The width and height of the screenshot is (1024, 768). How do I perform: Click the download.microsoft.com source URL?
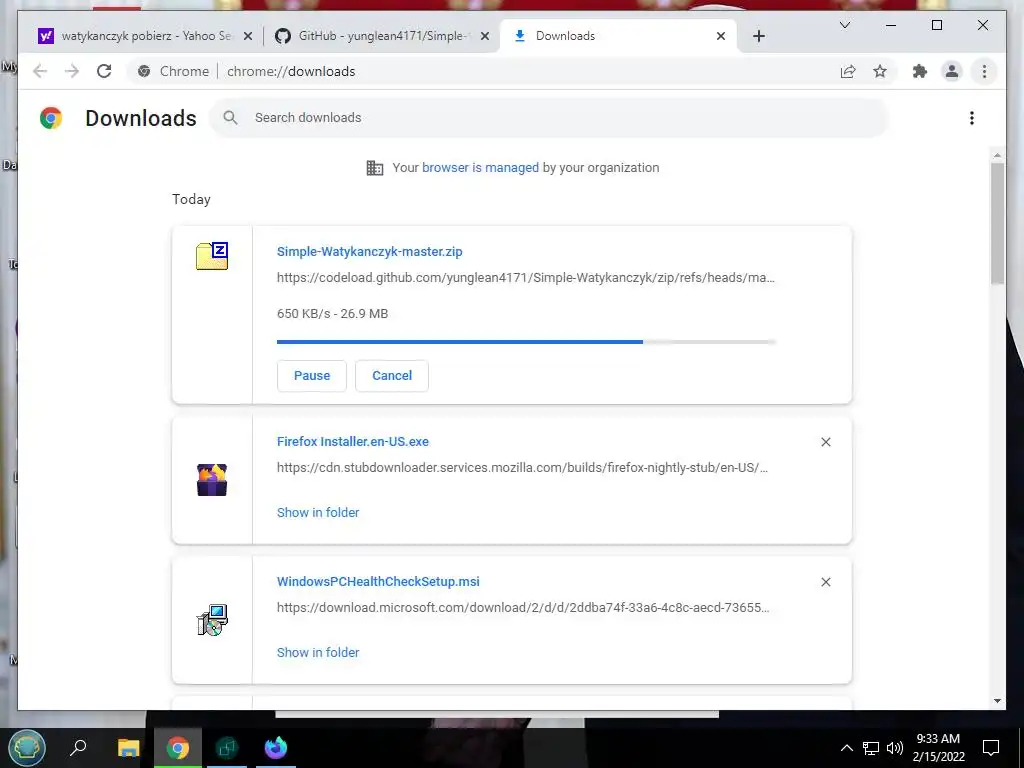[523, 607]
